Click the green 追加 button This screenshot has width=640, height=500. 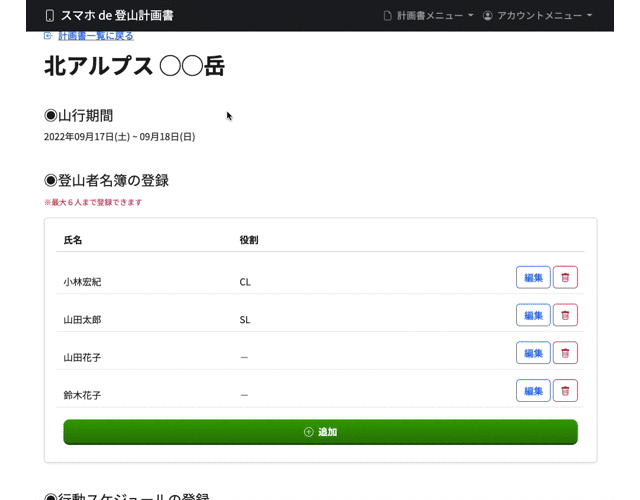320,432
